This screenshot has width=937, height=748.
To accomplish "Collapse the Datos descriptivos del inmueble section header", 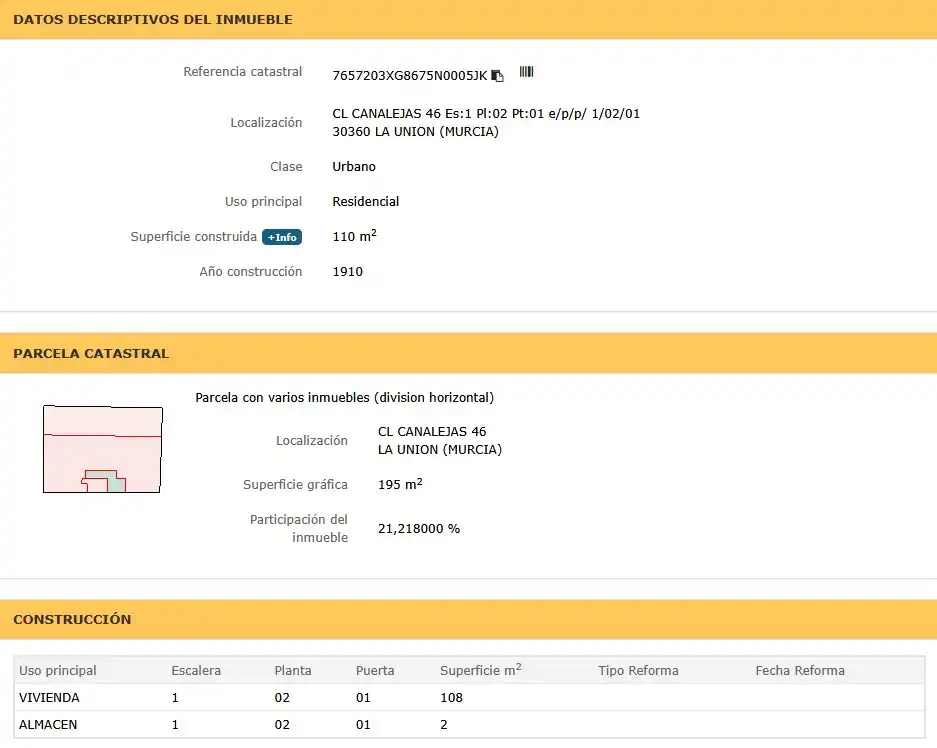I will pyautogui.click(x=468, y=20).
